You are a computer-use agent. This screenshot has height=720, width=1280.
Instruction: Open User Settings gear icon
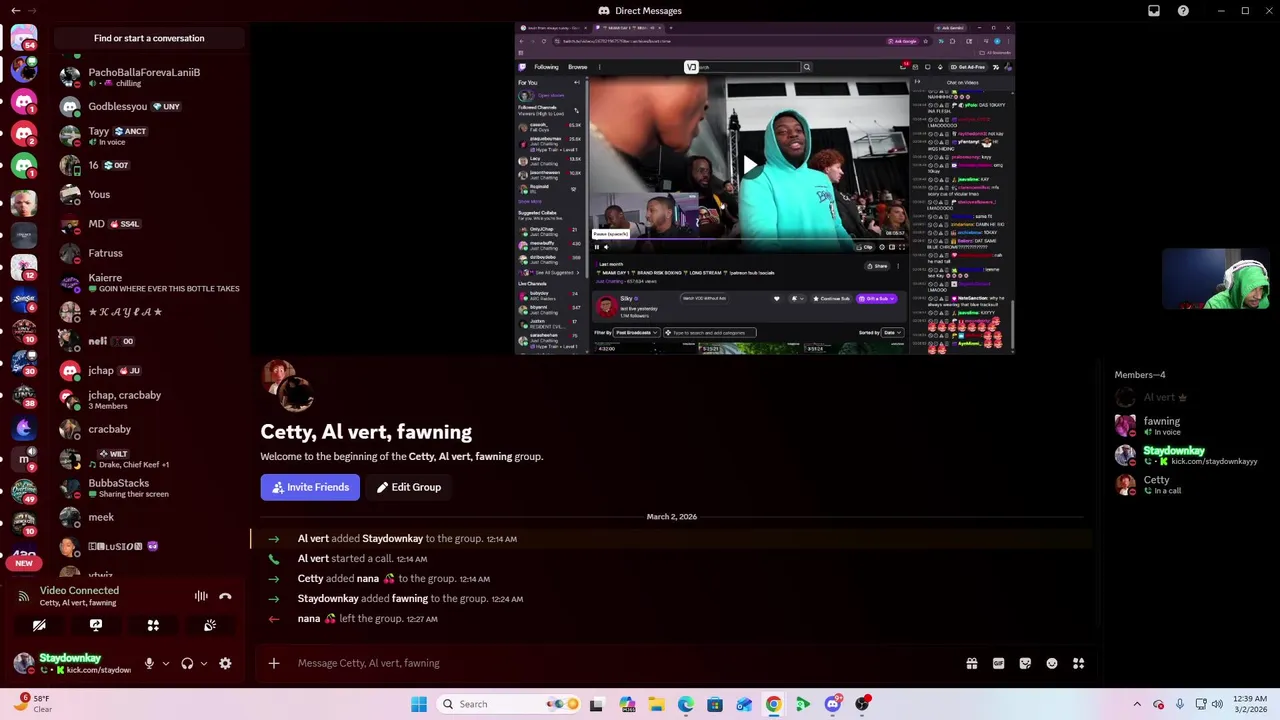tap(225, 663)
